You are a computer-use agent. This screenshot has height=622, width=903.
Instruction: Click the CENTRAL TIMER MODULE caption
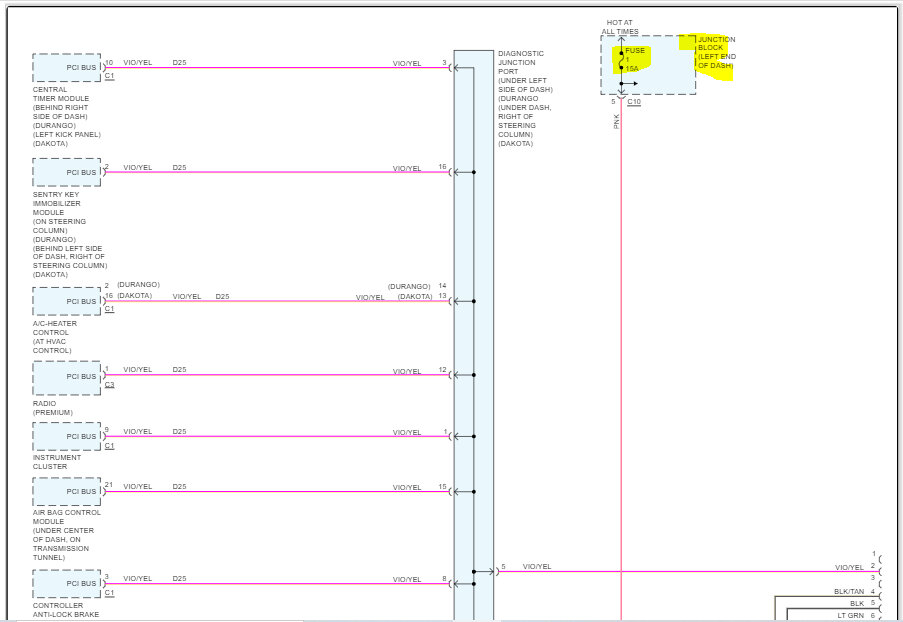[x=66, y=116]
